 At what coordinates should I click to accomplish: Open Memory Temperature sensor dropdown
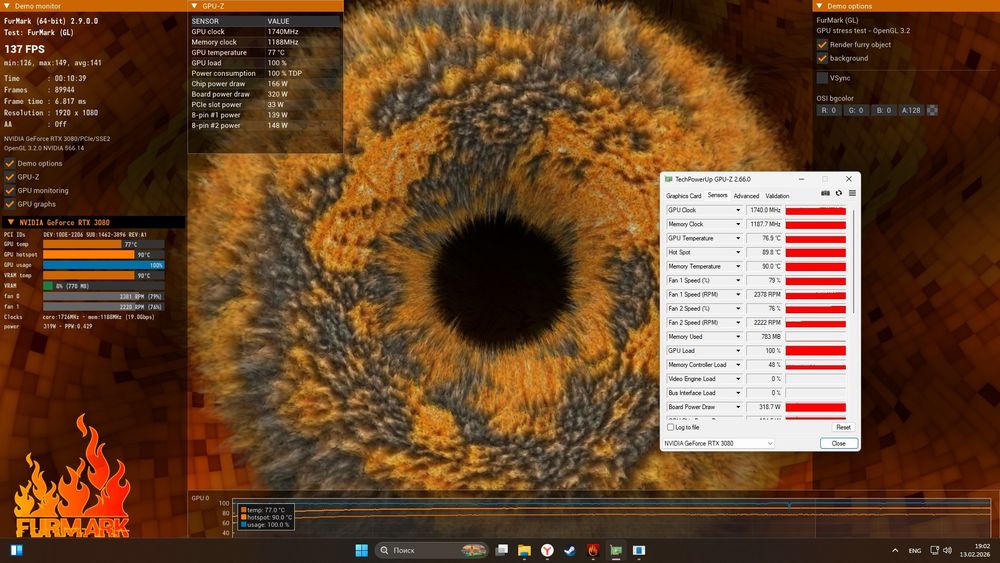[738, 267]
